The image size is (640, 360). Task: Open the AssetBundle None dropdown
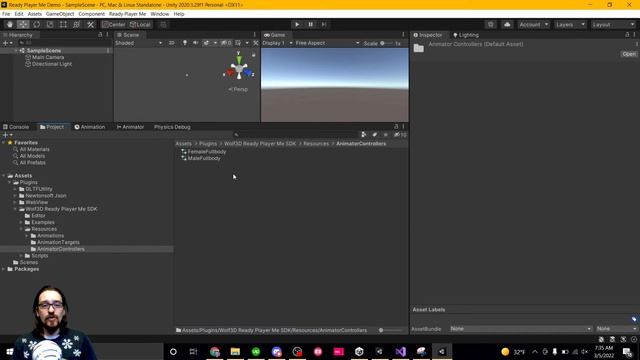521,329
